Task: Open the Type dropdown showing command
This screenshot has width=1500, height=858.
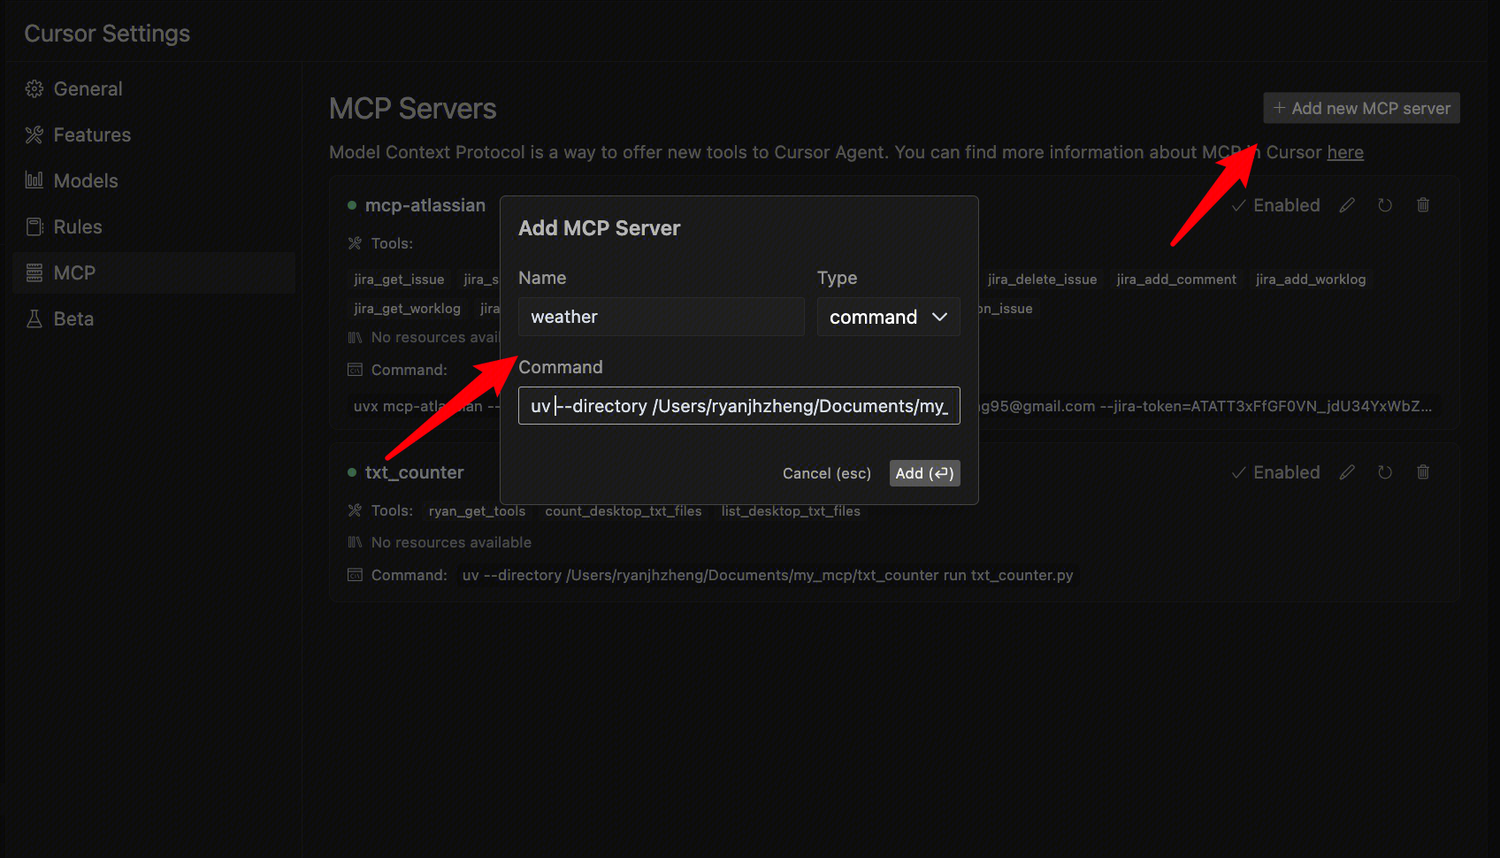Action: point(888,316)
